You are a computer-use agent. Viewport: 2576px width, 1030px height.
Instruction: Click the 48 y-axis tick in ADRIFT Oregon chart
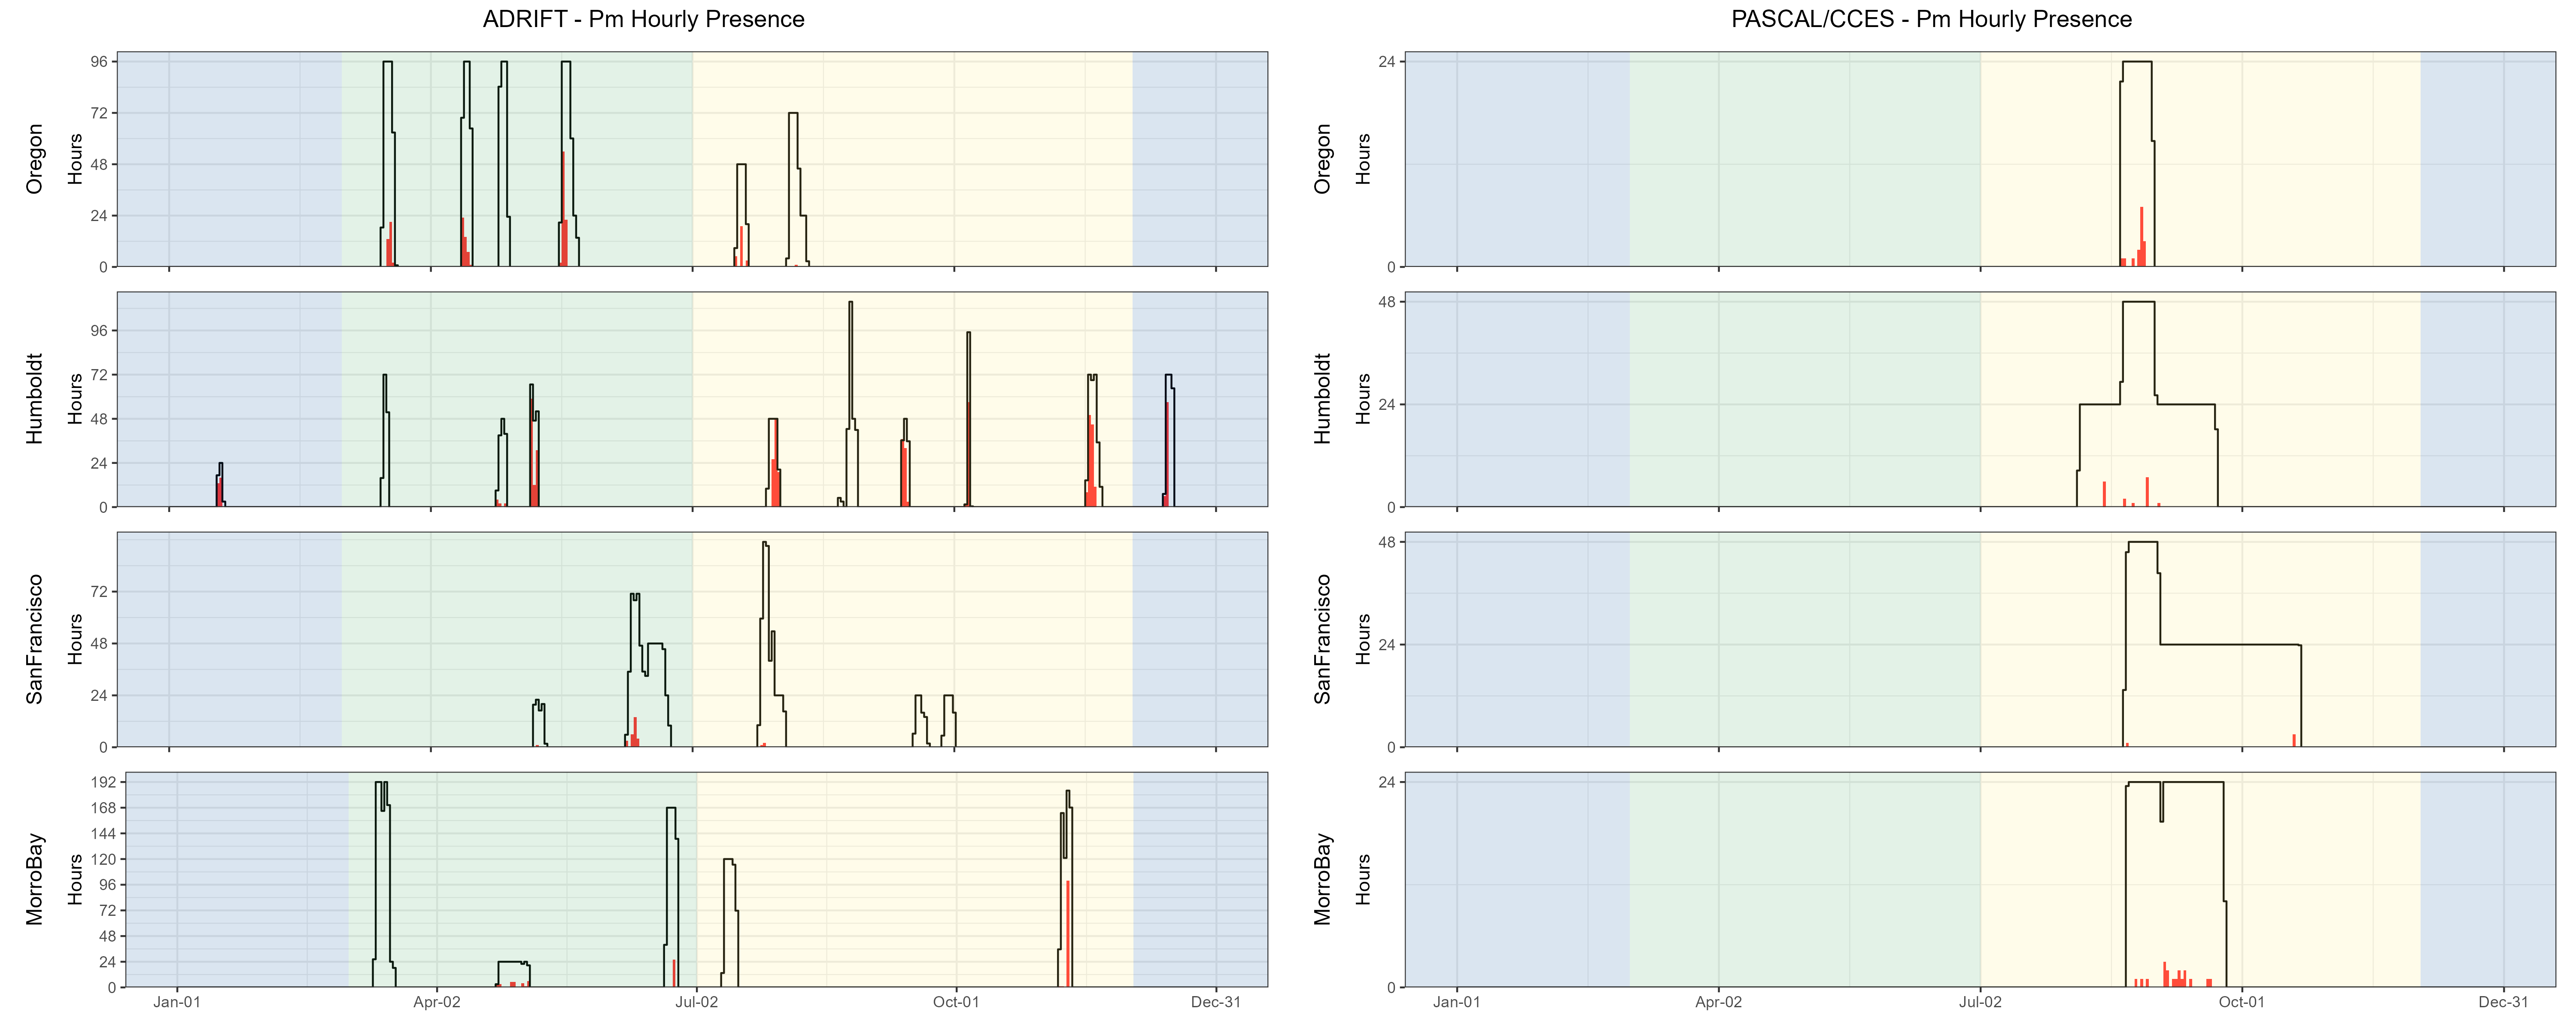99,165
